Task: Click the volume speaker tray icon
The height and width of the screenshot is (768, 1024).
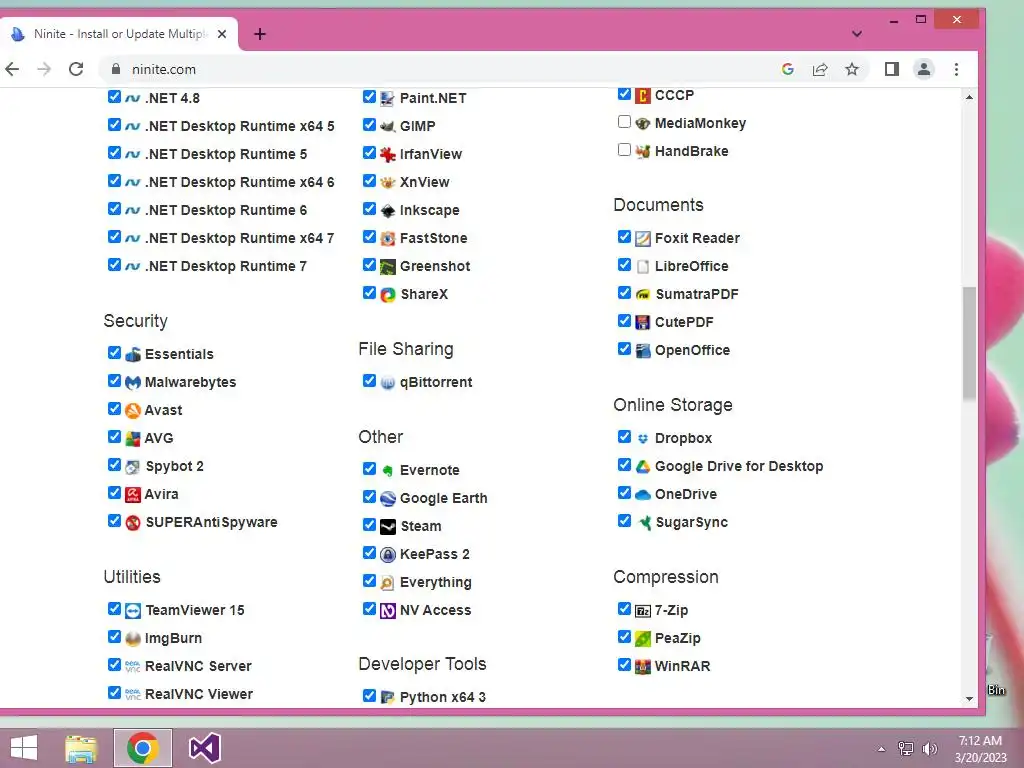Action: tap(929, 749)
